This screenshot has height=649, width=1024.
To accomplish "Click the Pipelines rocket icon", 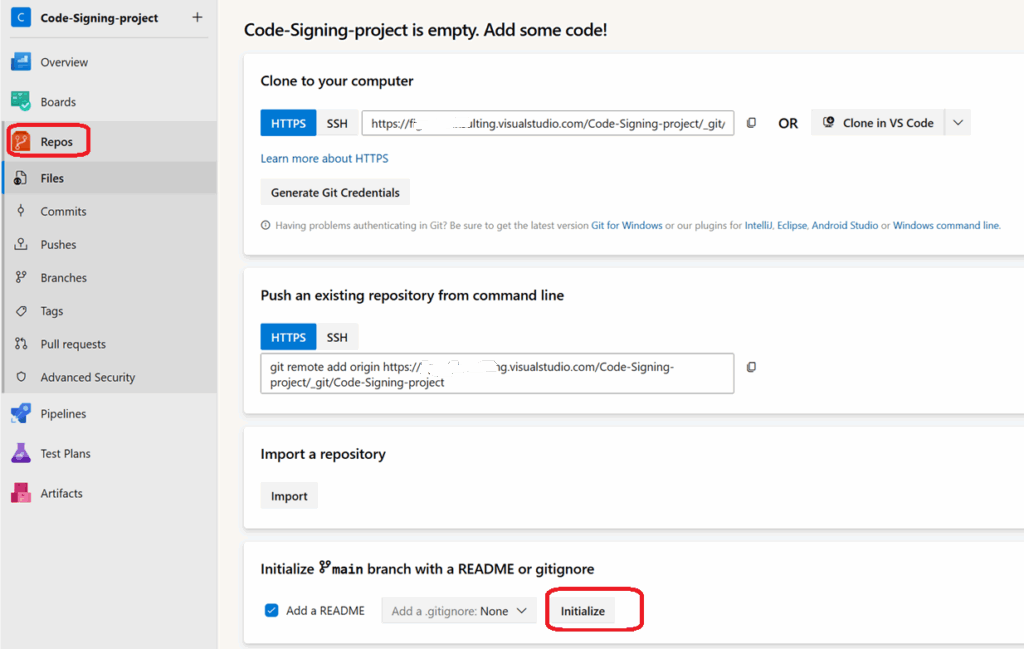I will click(x=21, y=414).
